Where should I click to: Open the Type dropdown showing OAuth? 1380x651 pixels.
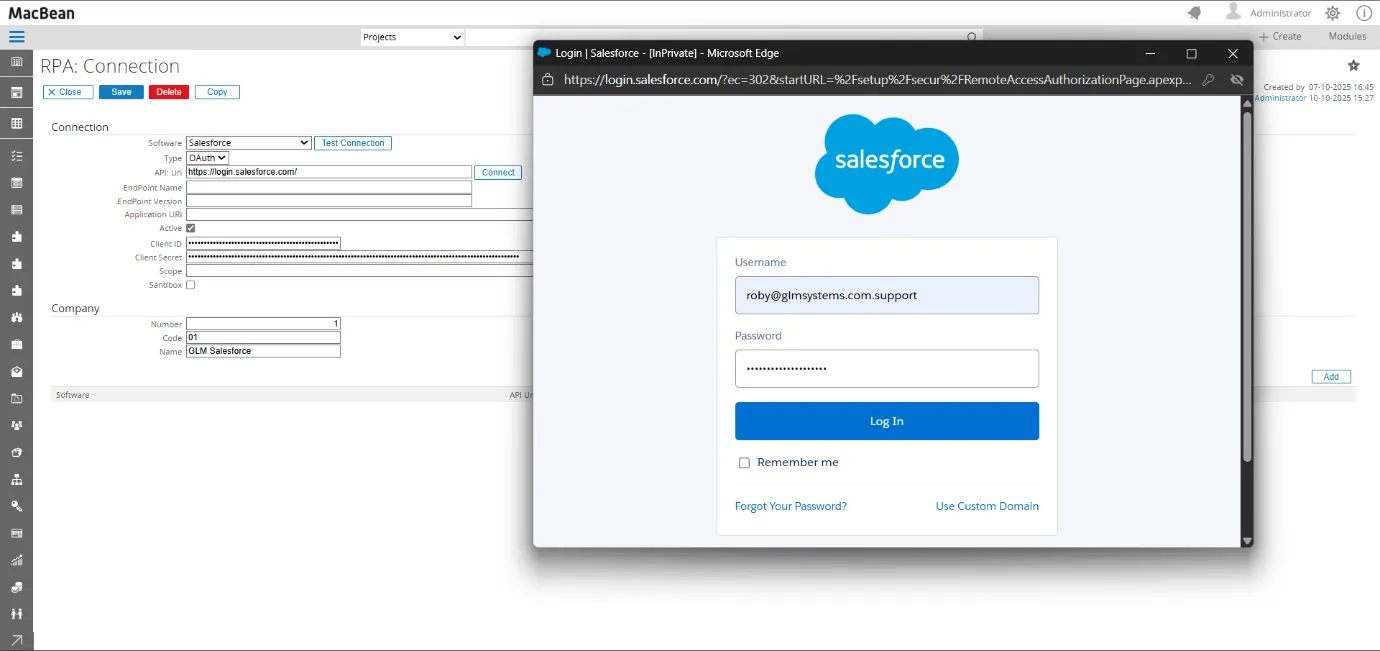208,158
